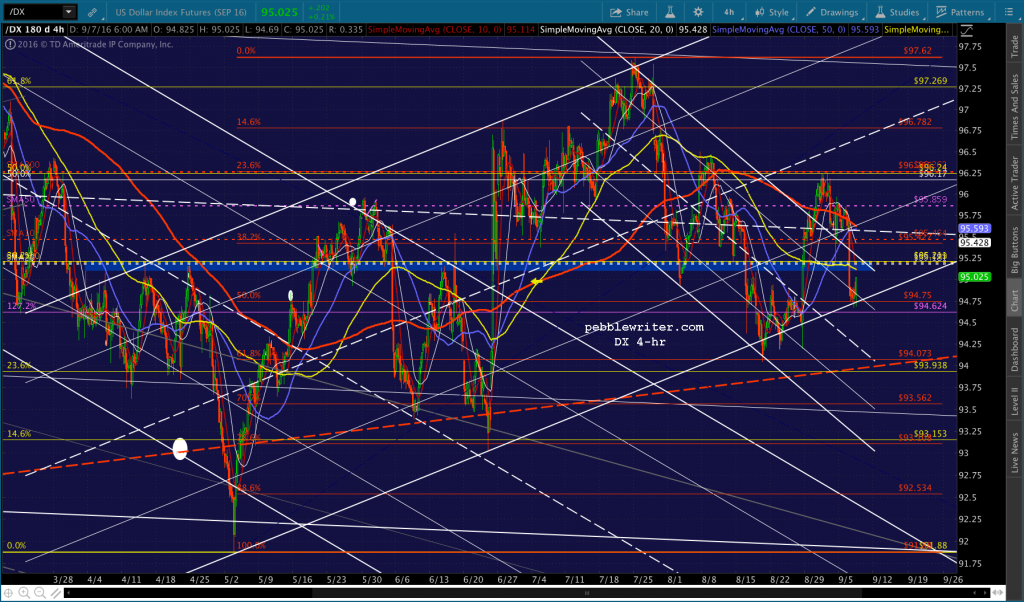Click the price axis scale icon
This screenshot has height=602, width=1024.
click(966, 30)
